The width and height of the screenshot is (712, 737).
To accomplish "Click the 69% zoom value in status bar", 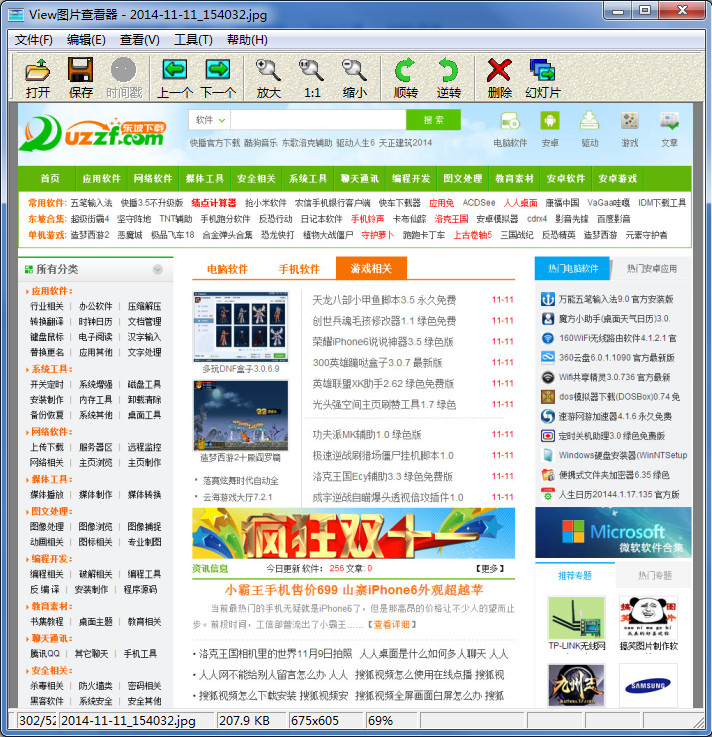I will (x=381, y=721).
